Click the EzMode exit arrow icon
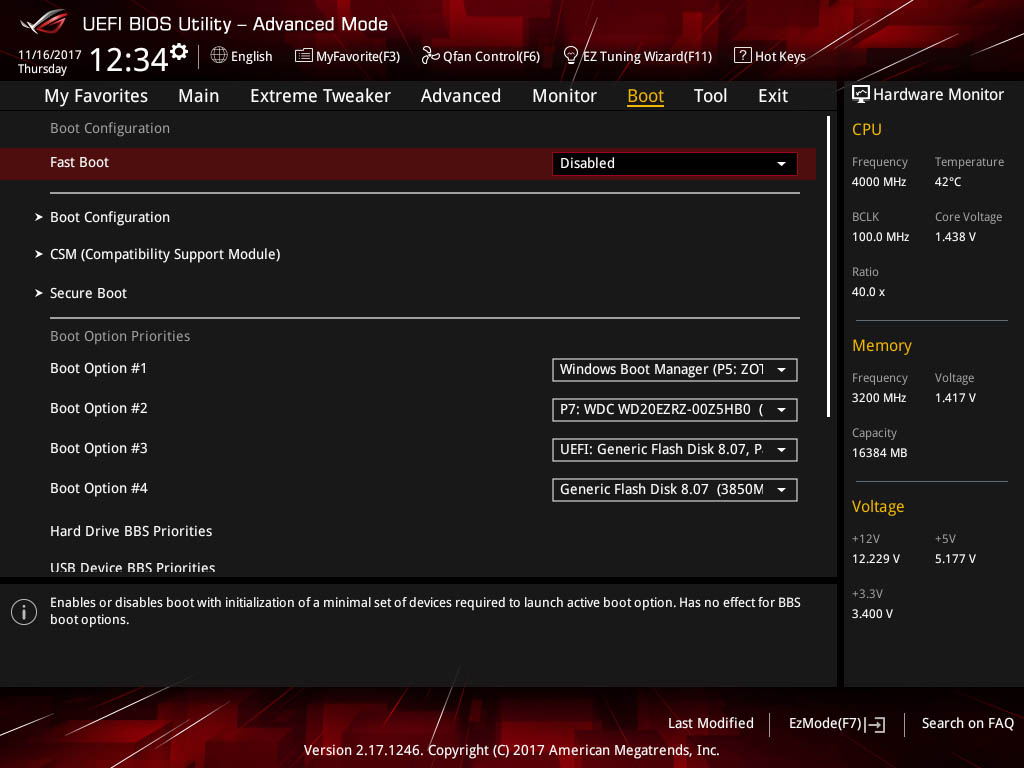Image resolution: width=1024 pixels, height=768 pixels. pyautogui.click(x=875, y=724)
